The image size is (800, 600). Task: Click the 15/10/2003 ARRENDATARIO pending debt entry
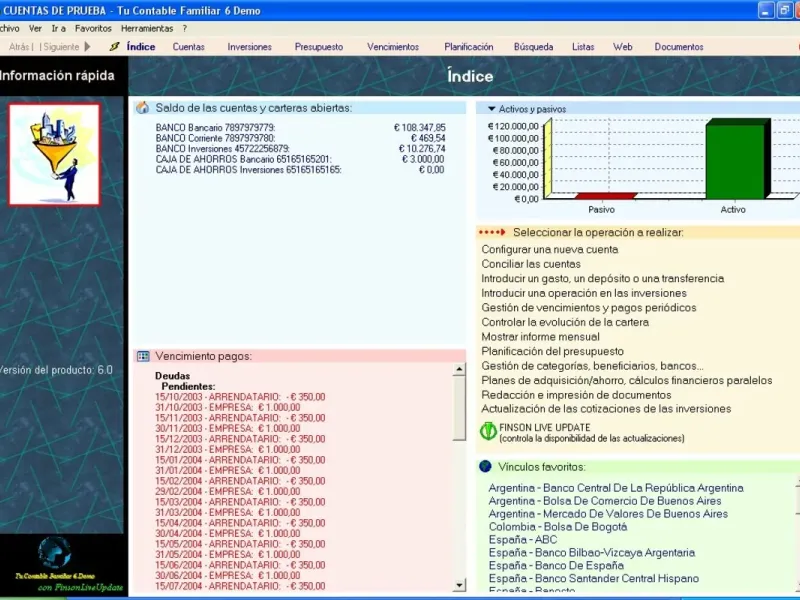pos(240,397)
